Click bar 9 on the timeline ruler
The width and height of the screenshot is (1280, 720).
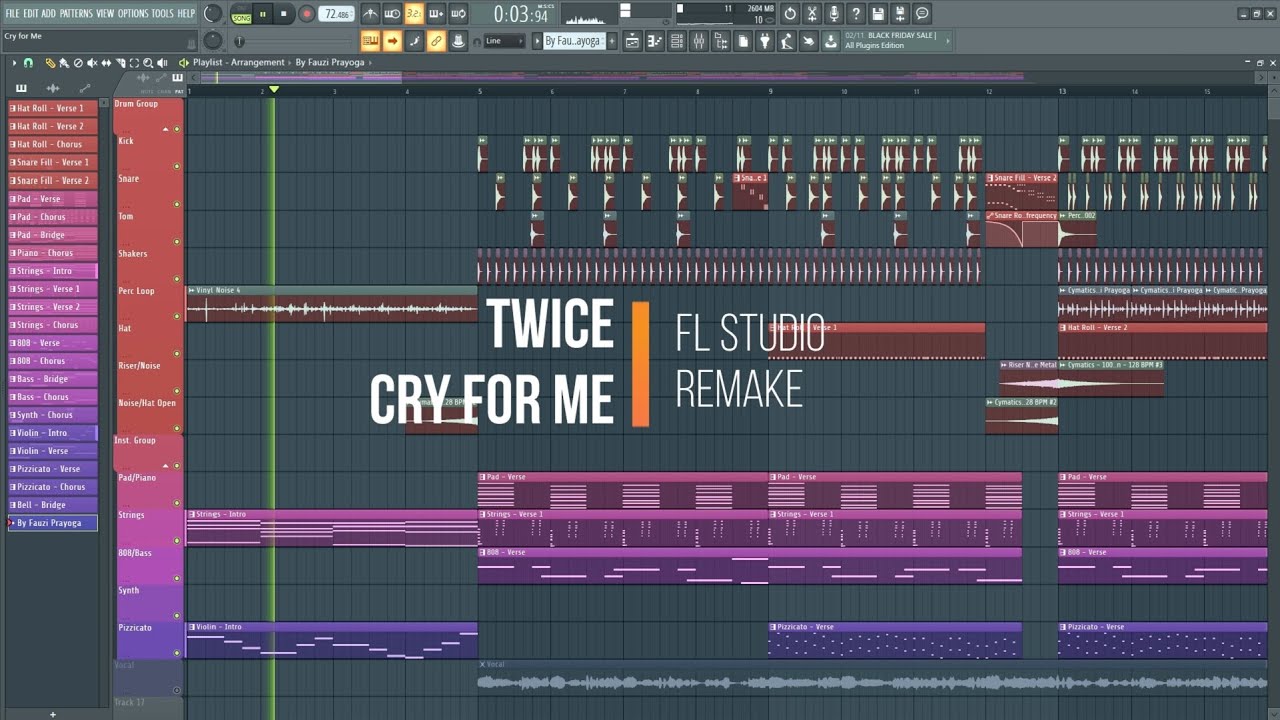pyautogui.click(x=770, y=91)
